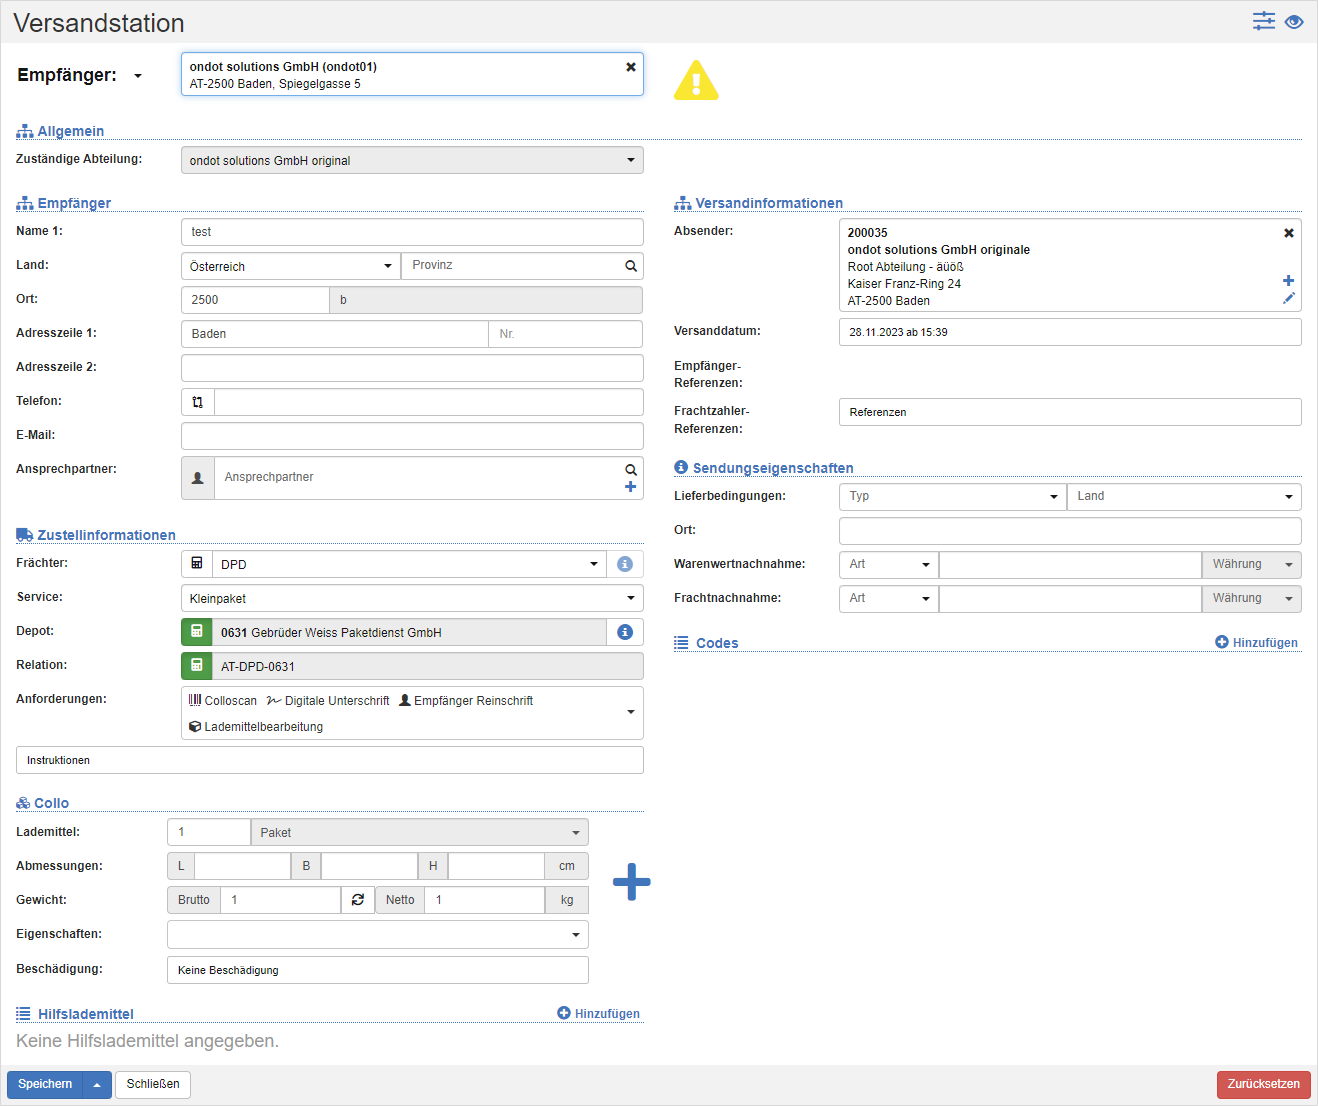Expand the Service dropdown showing Kleinpaket
Screen dimensions: 1318x1106
click(412, 598)
